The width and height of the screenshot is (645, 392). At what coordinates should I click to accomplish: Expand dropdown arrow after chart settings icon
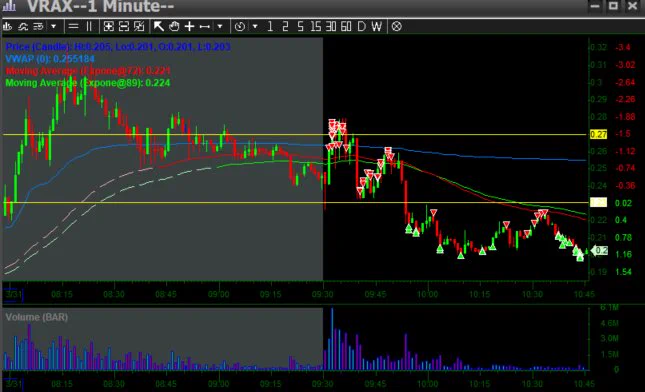pyautogui.click(x=53, y=27)
